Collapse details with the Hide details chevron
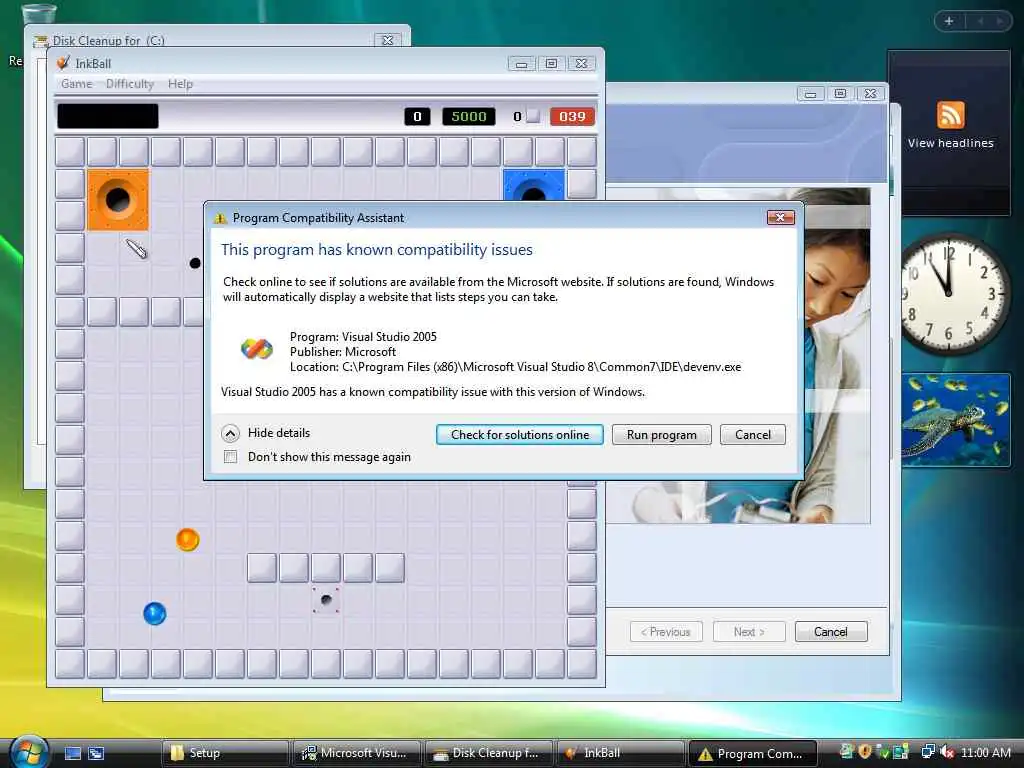 click(x=231, y=433)
